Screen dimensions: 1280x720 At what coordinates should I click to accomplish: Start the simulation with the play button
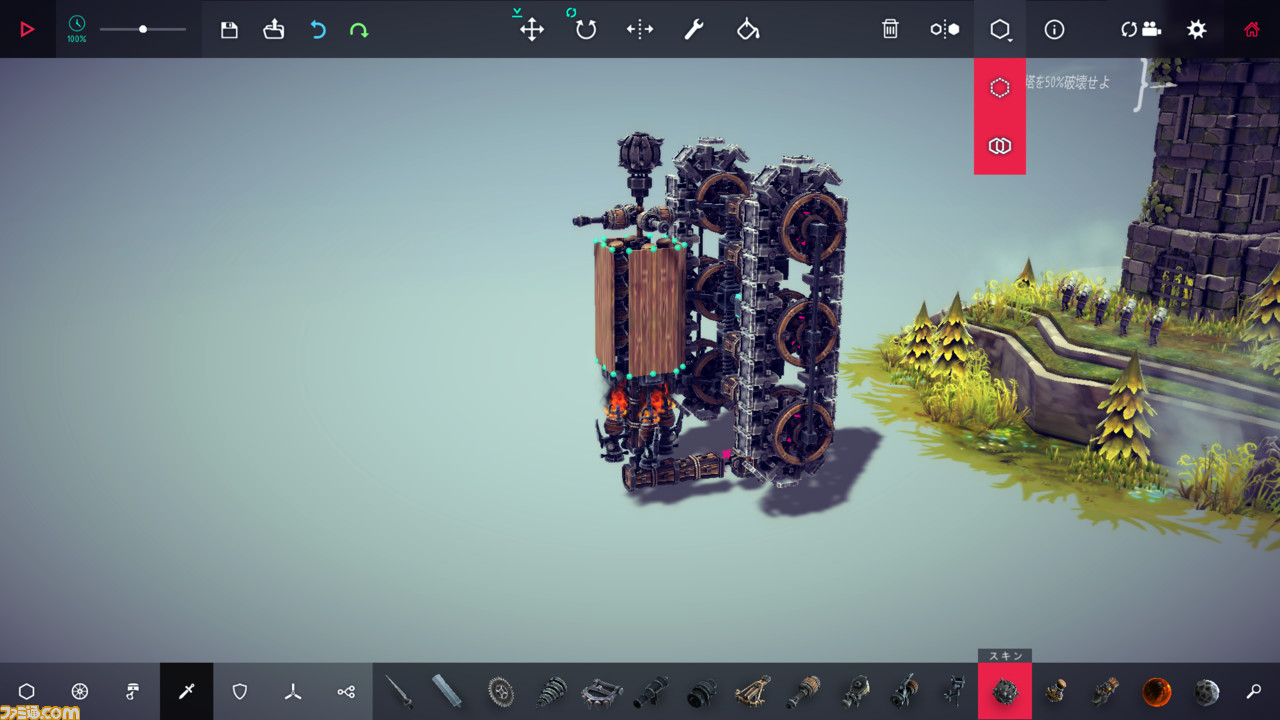pos(27,29)
